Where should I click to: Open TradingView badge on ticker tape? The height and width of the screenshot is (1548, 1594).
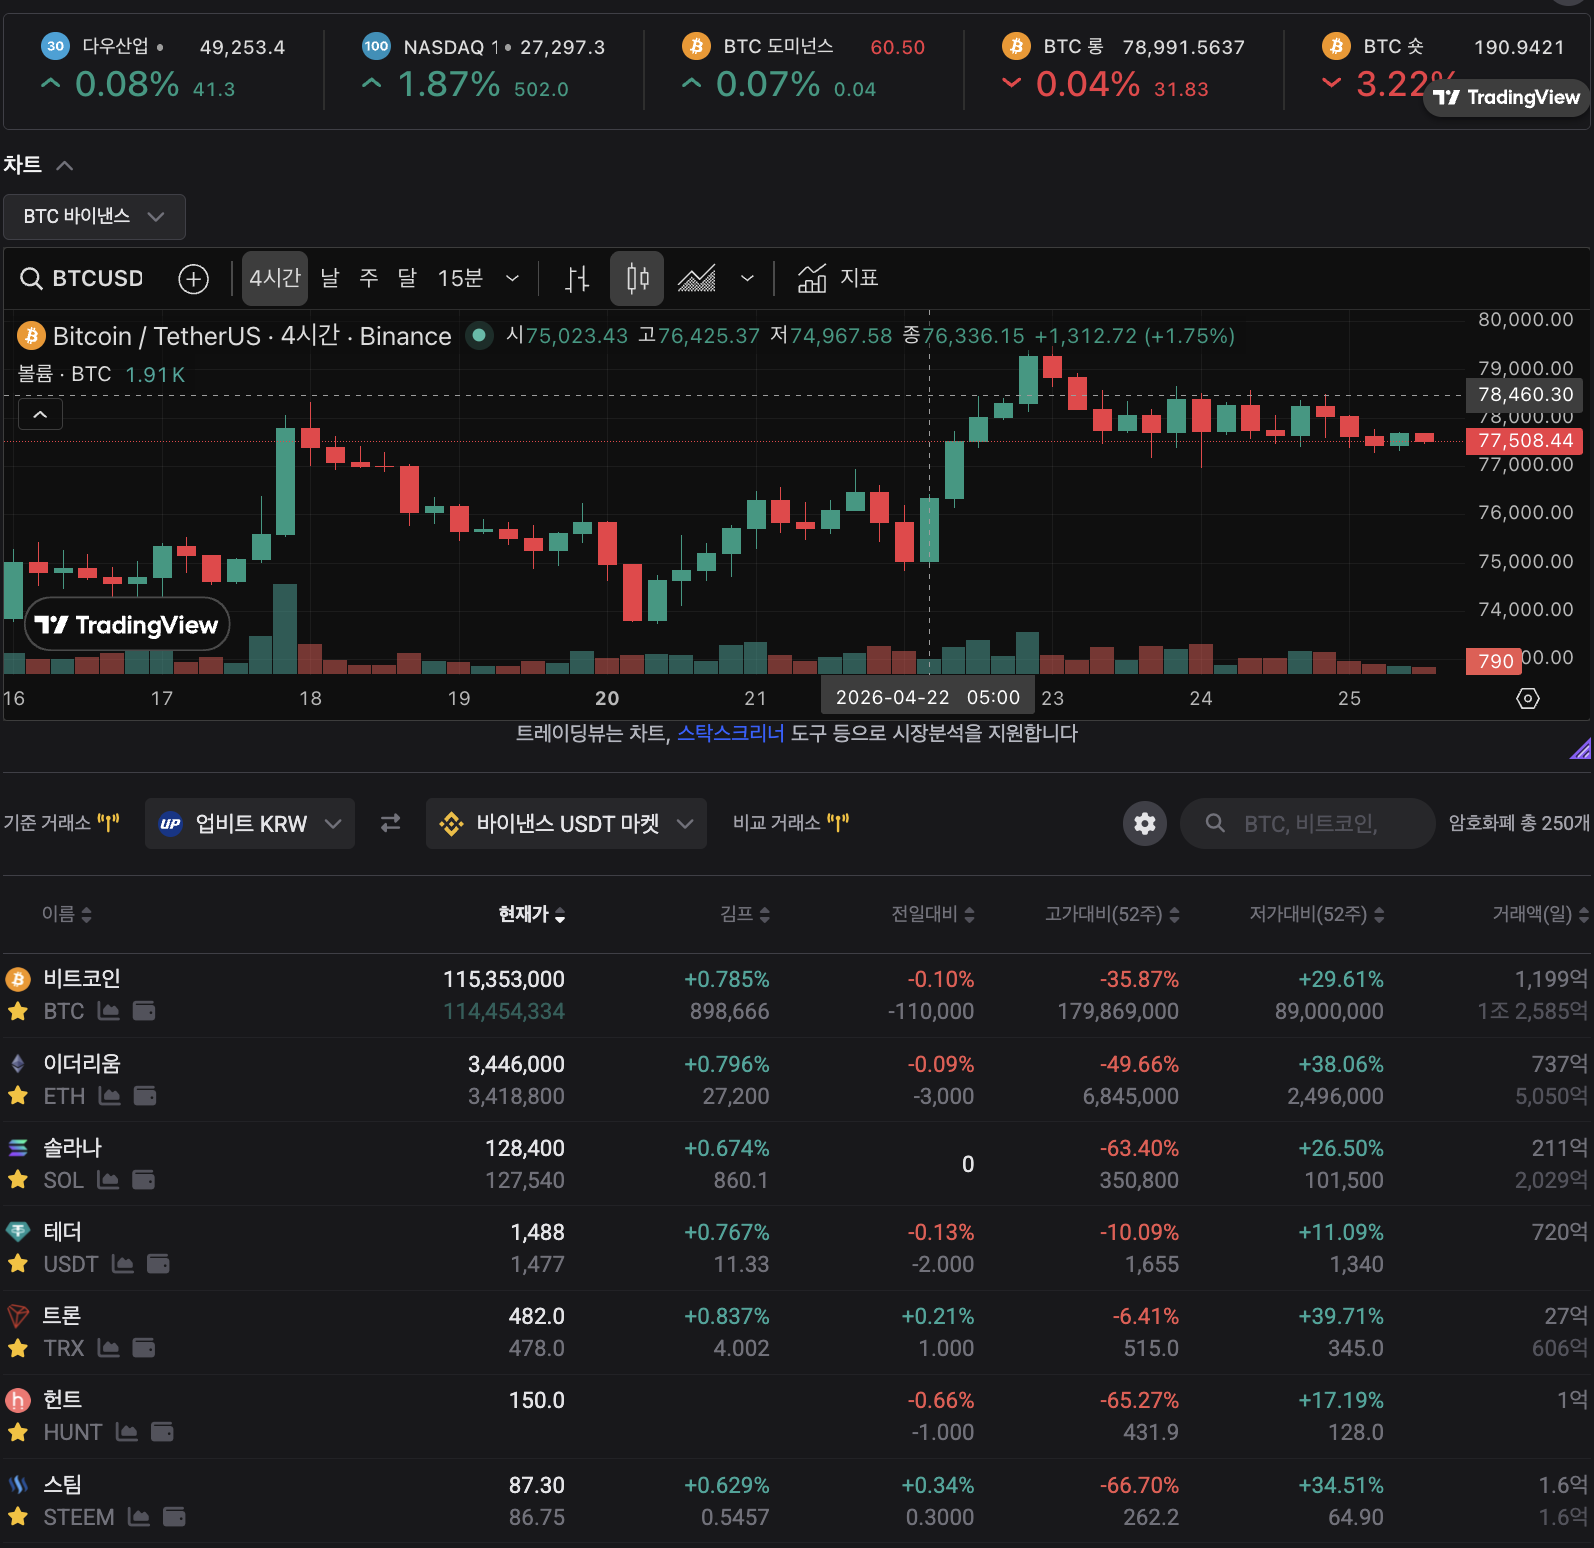coord(1506,97)
